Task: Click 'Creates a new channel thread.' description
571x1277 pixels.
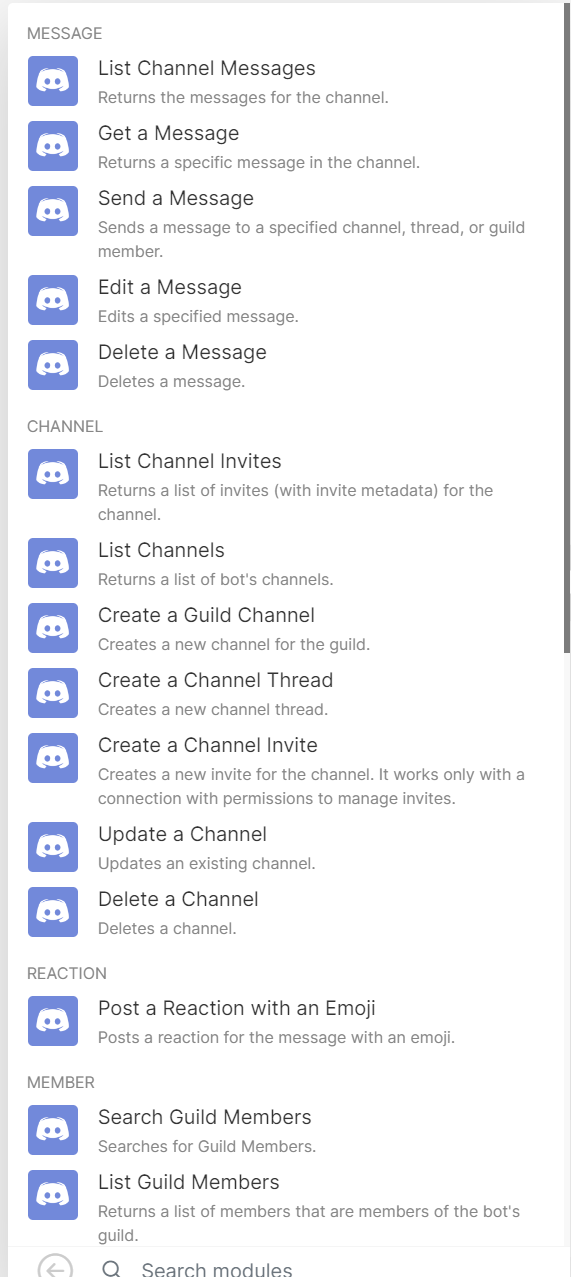Action: point(213,709)
